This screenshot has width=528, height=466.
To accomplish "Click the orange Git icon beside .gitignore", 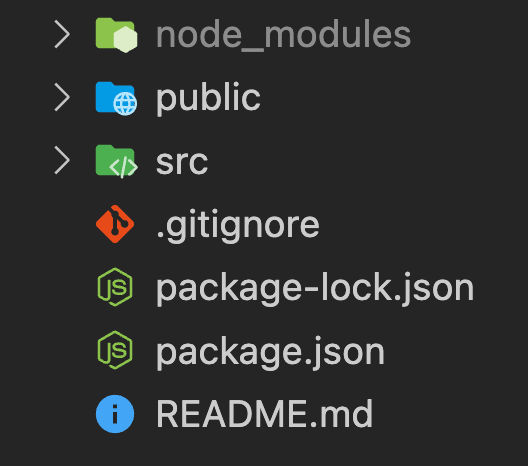I will 115,224.
